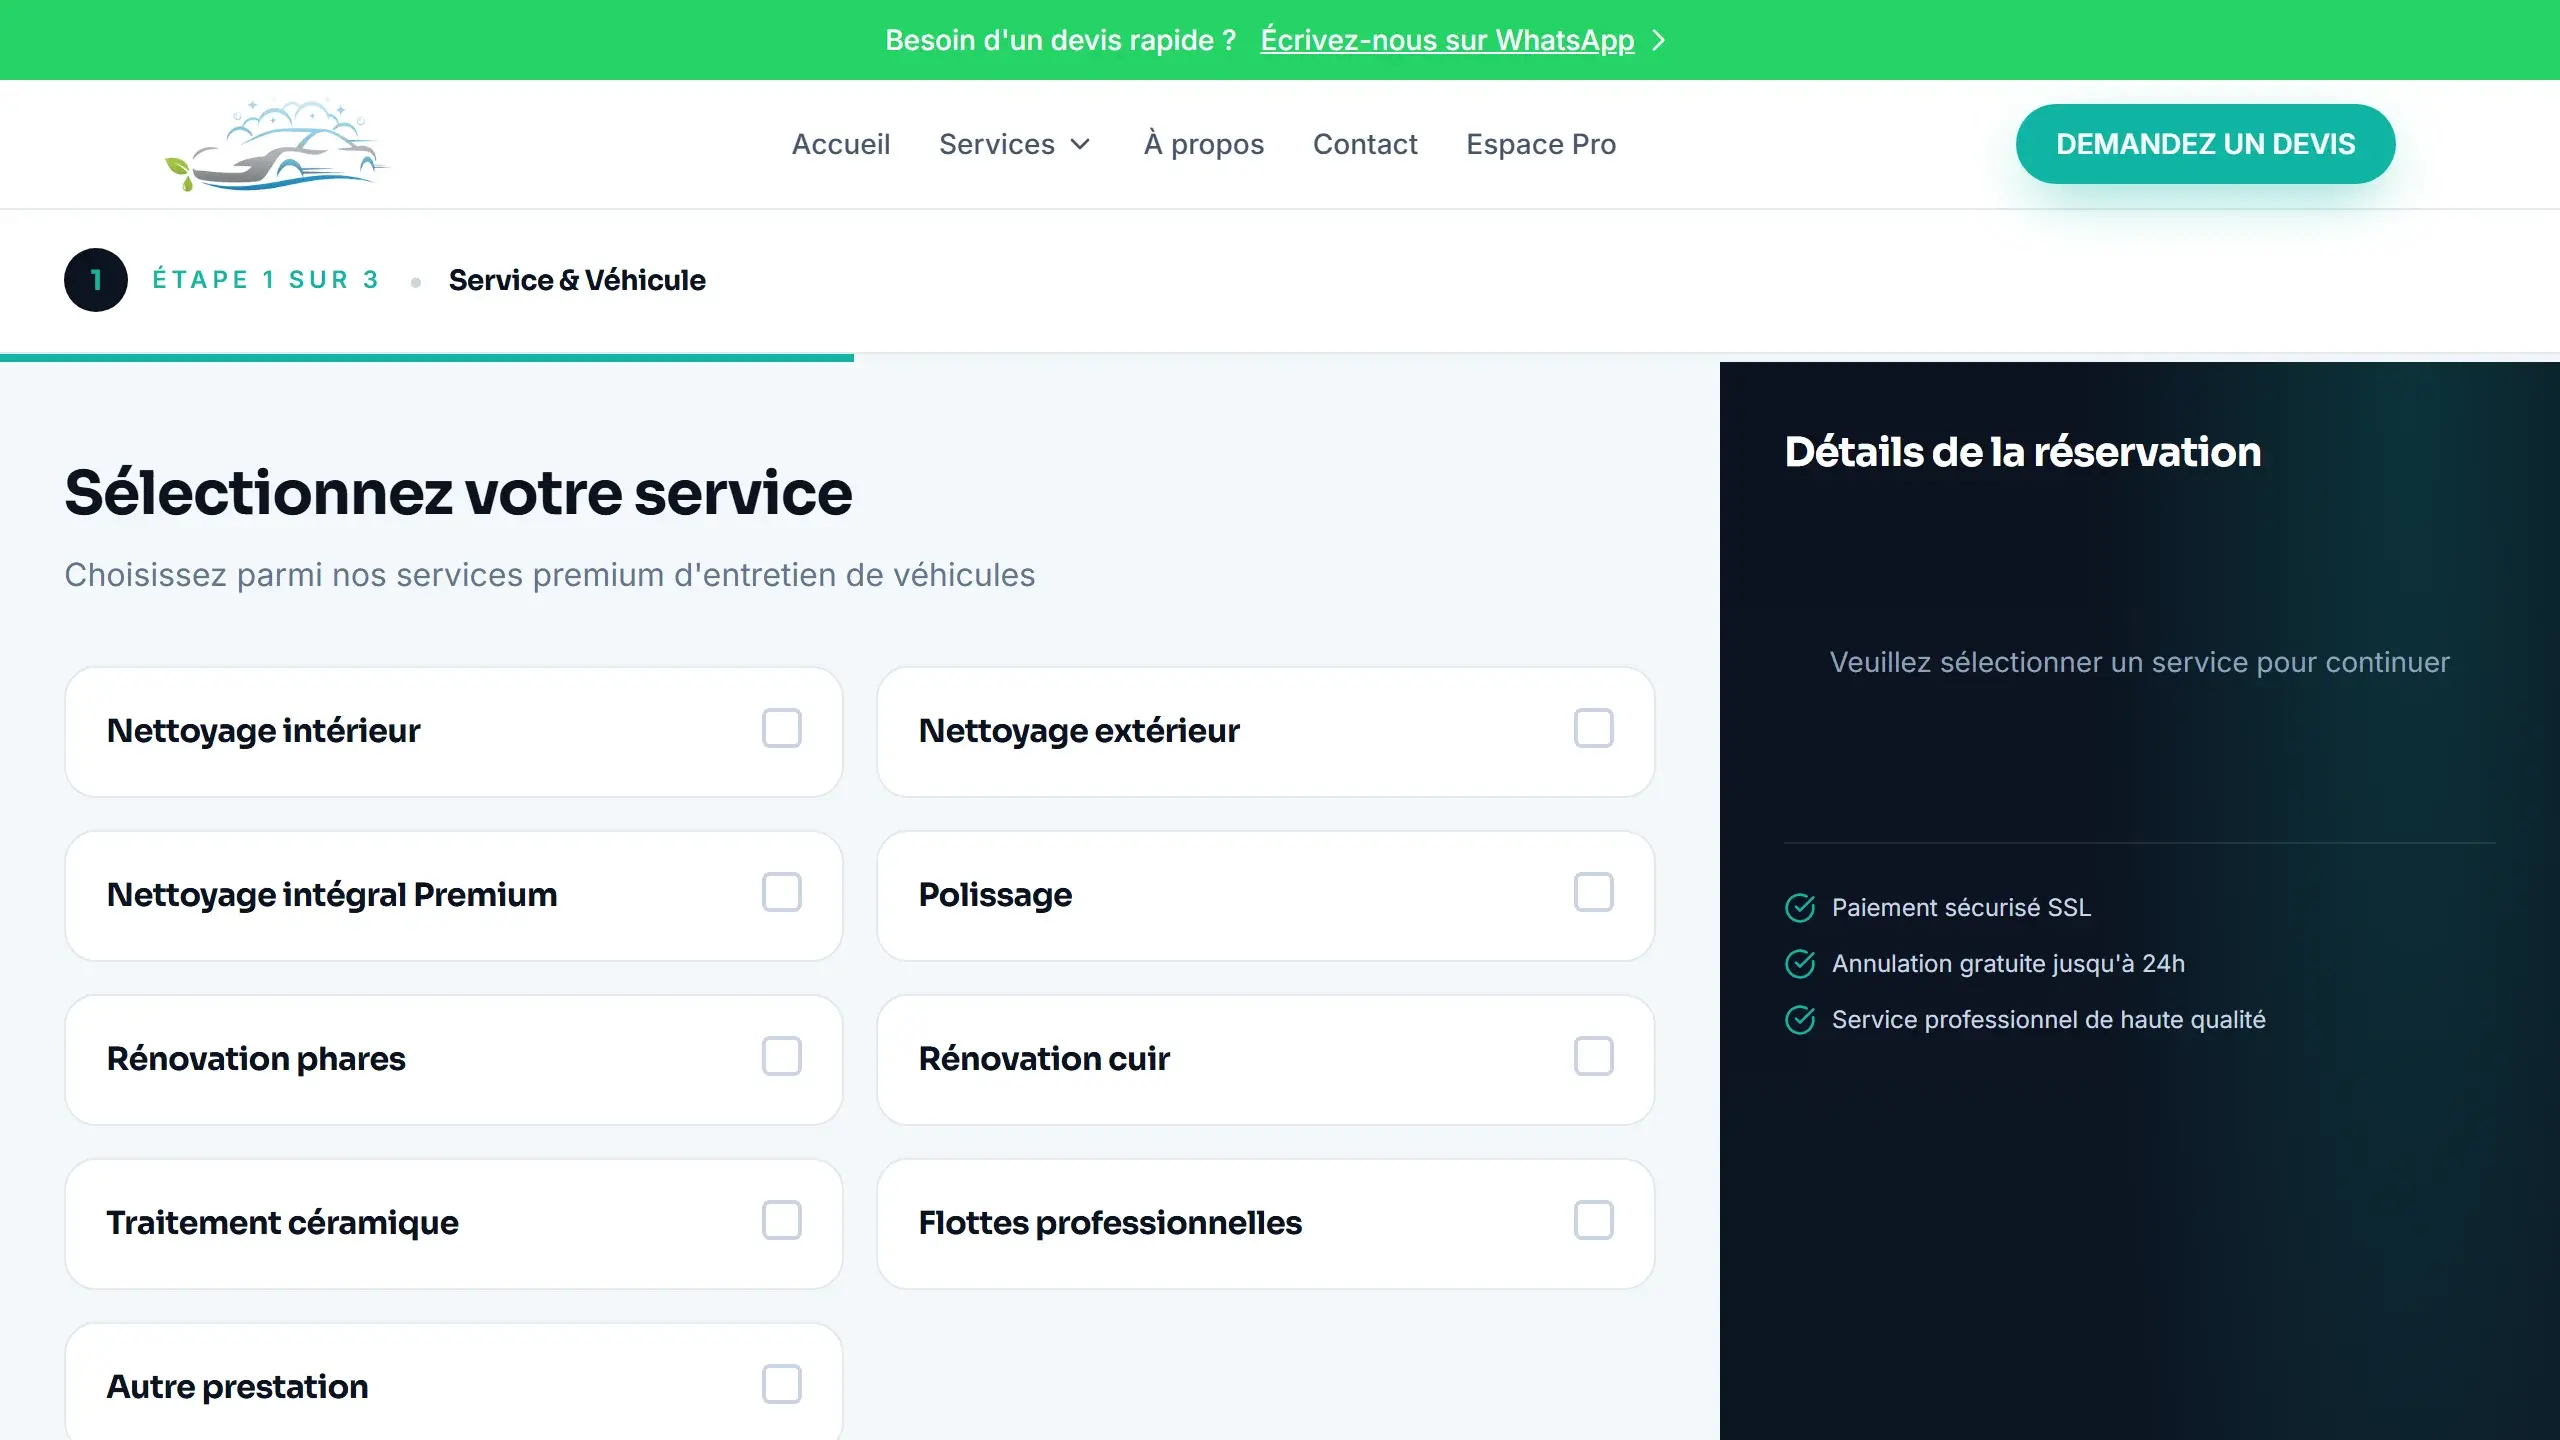Click the Traitement céramique label
The width and height of the screenshot is (2560, 1440).
pos(282,1223)
